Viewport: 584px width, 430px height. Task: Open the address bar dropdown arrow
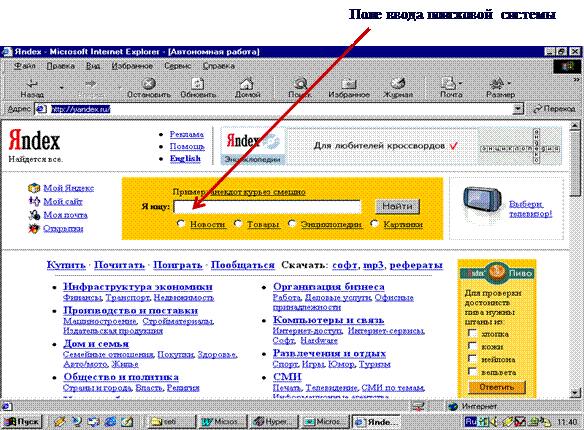tap(518, 109)
